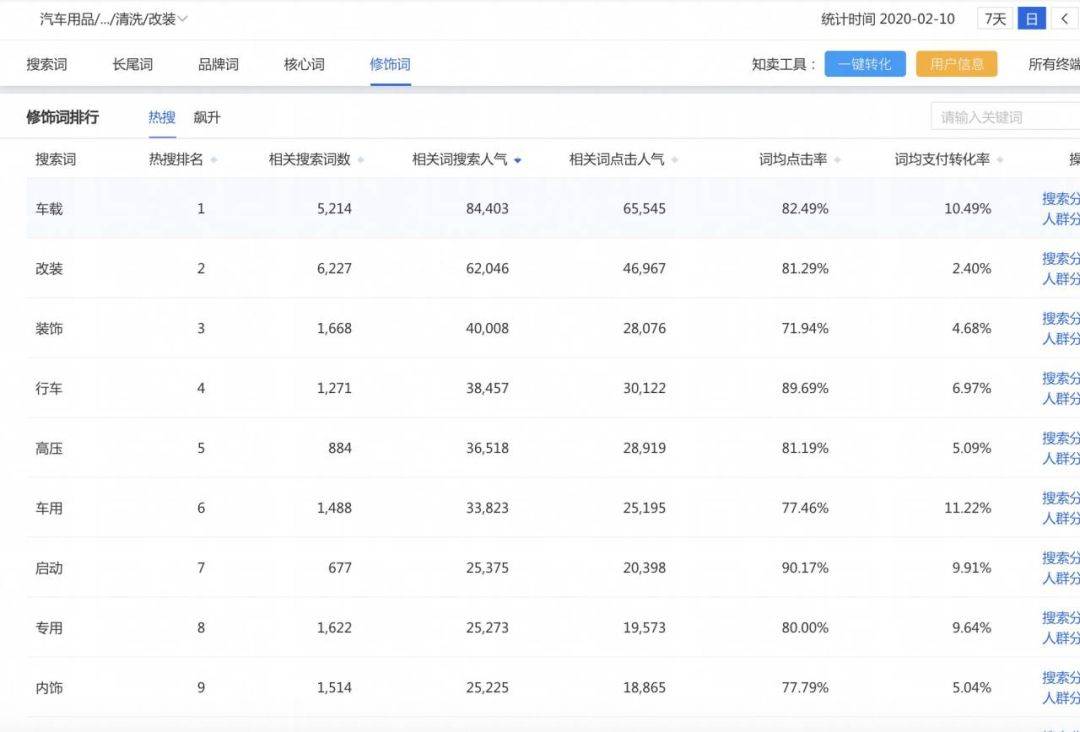Screen dimensions: 1080x732
Task: Click the search word 车用
Action: [49, 508]
